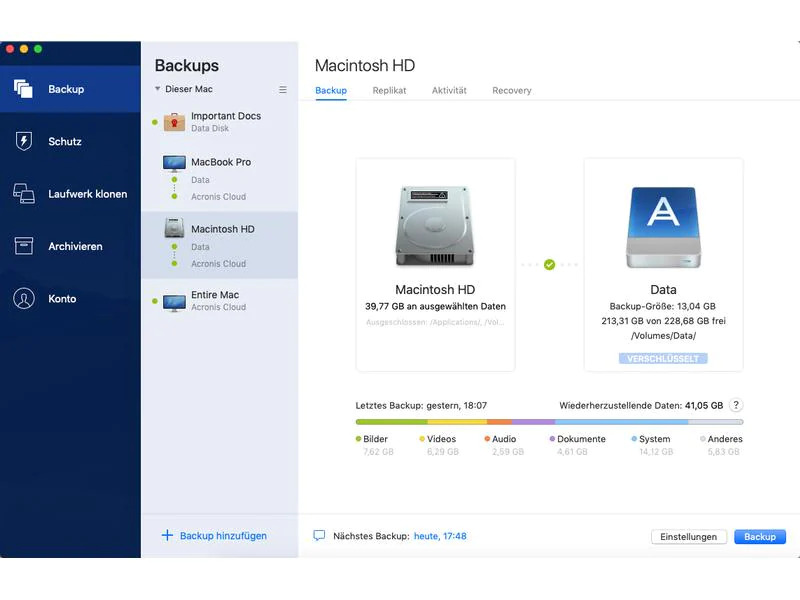Click the Konto user icon

pos(23,298)
